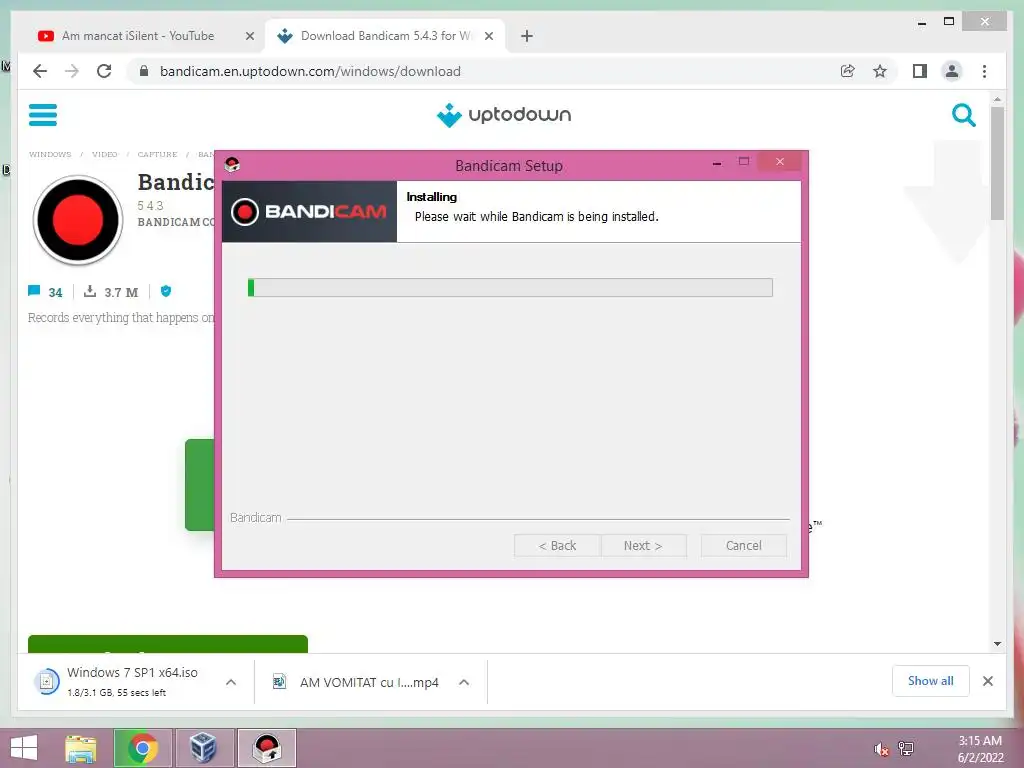Click Show all downloads button

(x=931, y=681)
